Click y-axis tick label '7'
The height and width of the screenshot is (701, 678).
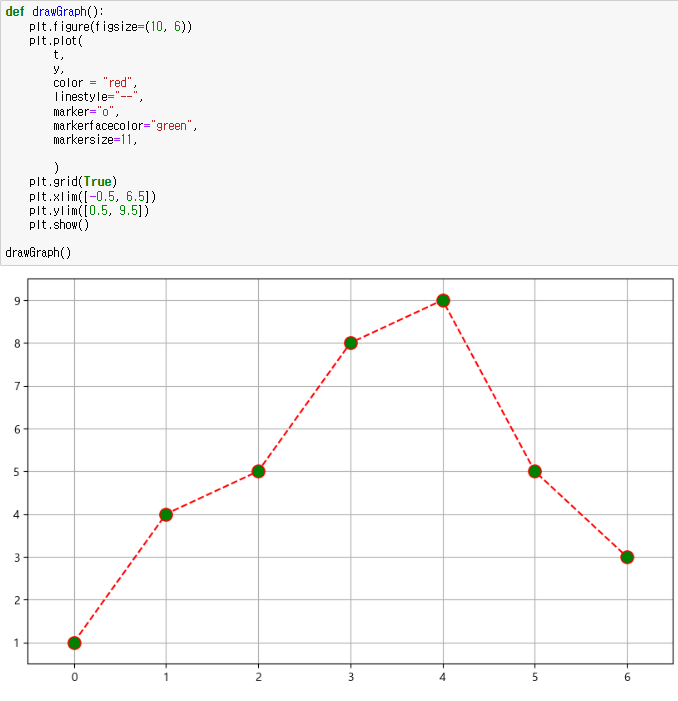point(17,386)
